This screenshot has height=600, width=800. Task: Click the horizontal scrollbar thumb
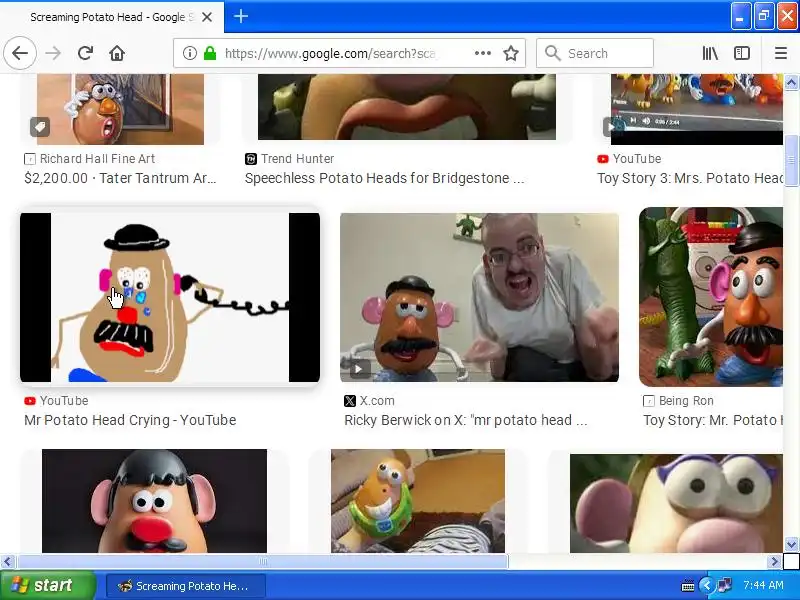[263, 562]
